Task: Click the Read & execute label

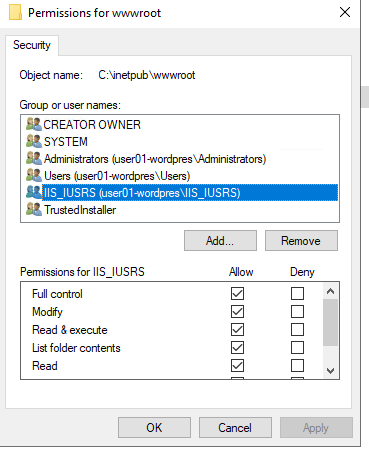Action: tap(70, 330)
